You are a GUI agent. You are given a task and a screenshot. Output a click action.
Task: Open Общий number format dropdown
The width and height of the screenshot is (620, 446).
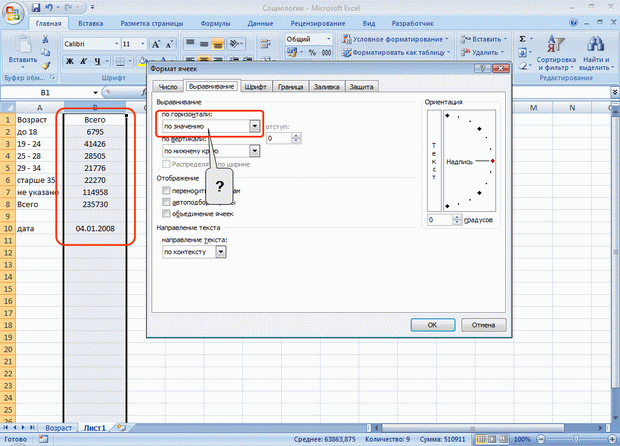click(x=328, y=39)
